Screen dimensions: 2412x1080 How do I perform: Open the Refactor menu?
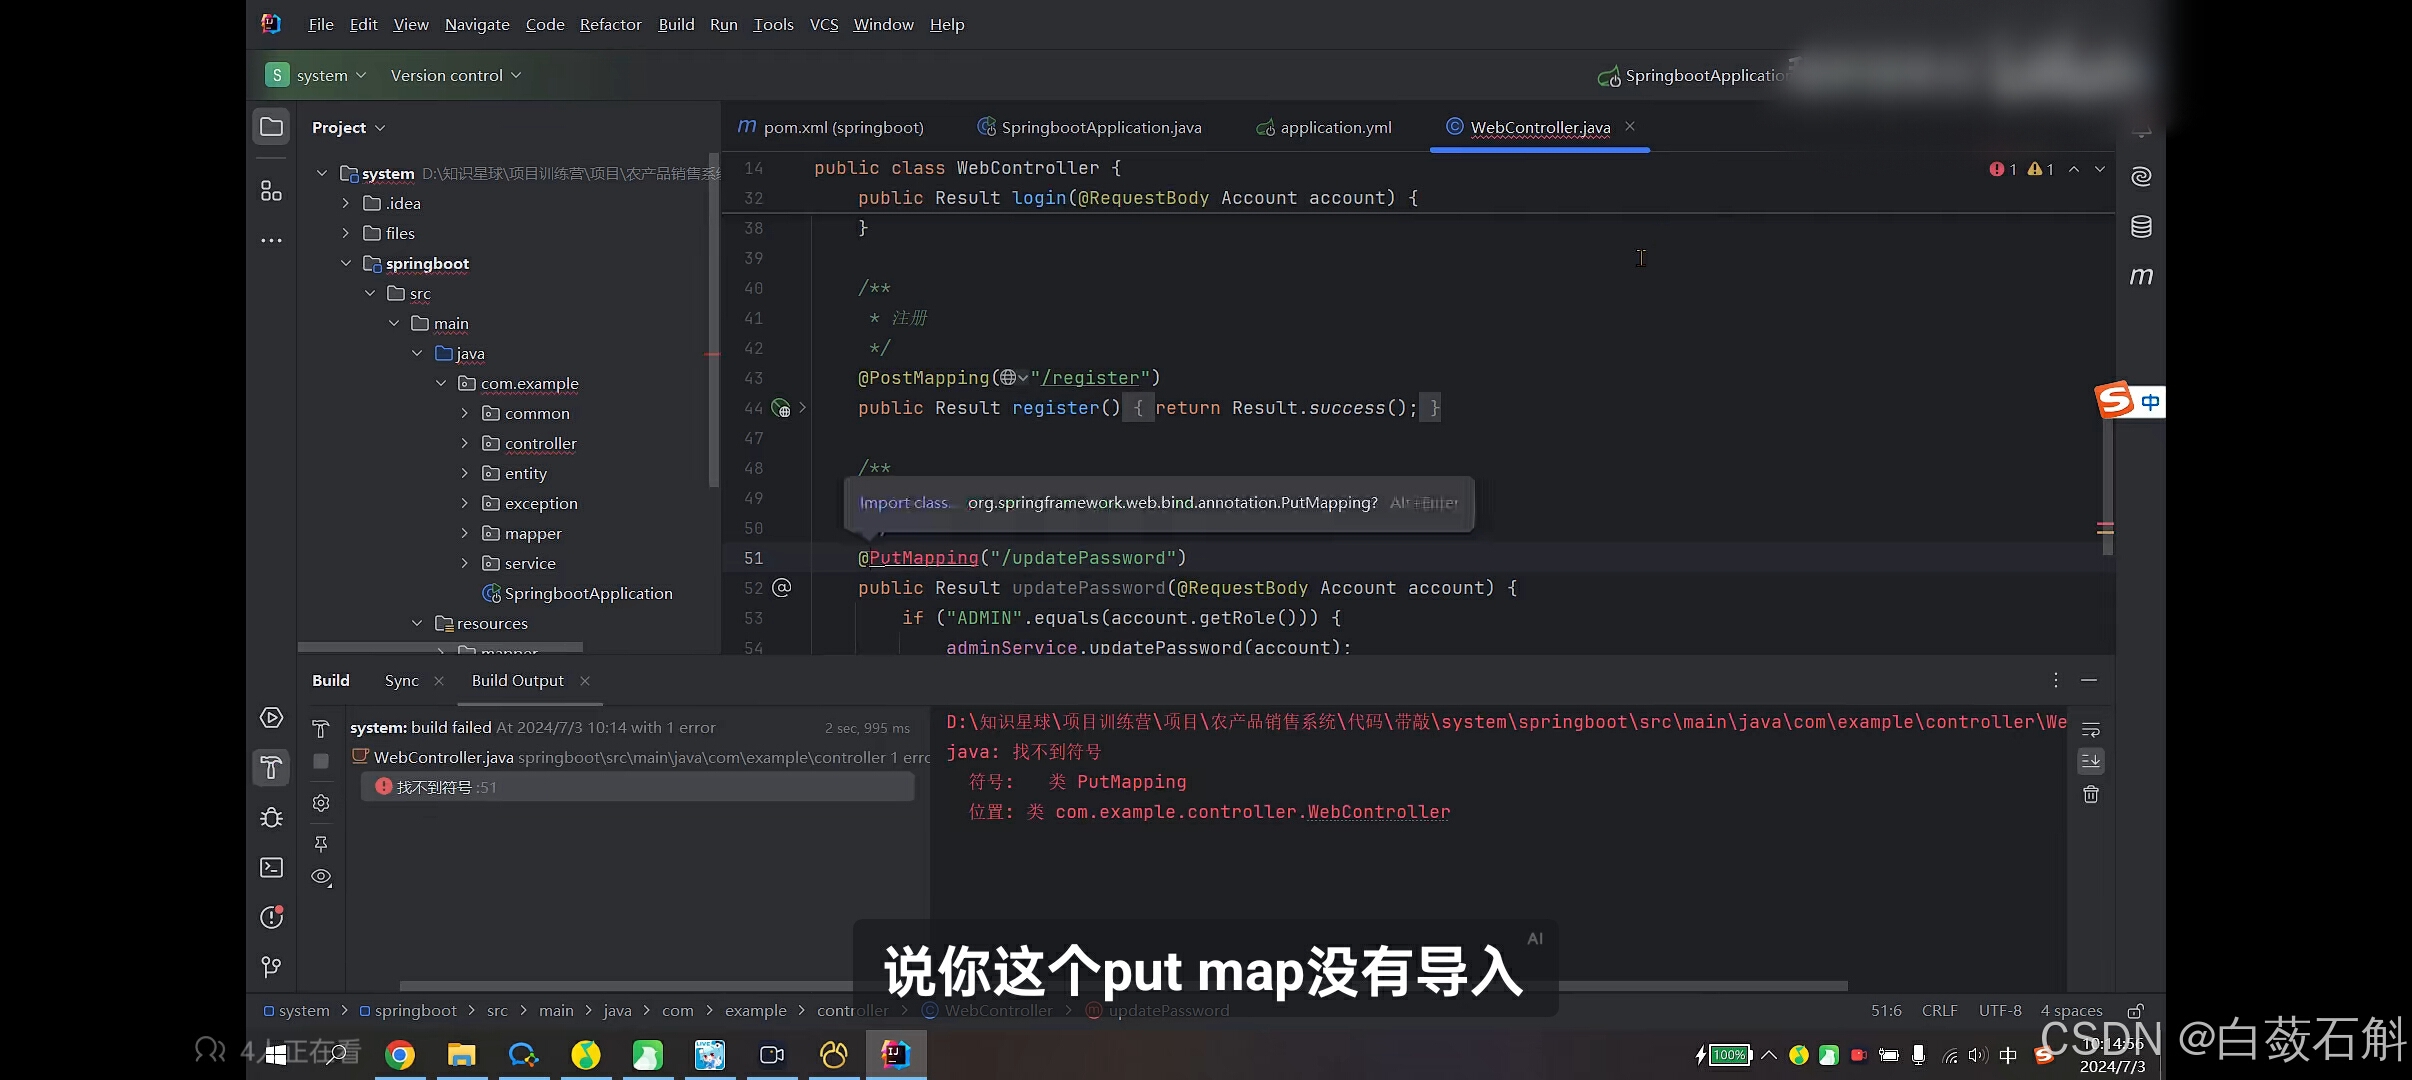coord(610,25)
